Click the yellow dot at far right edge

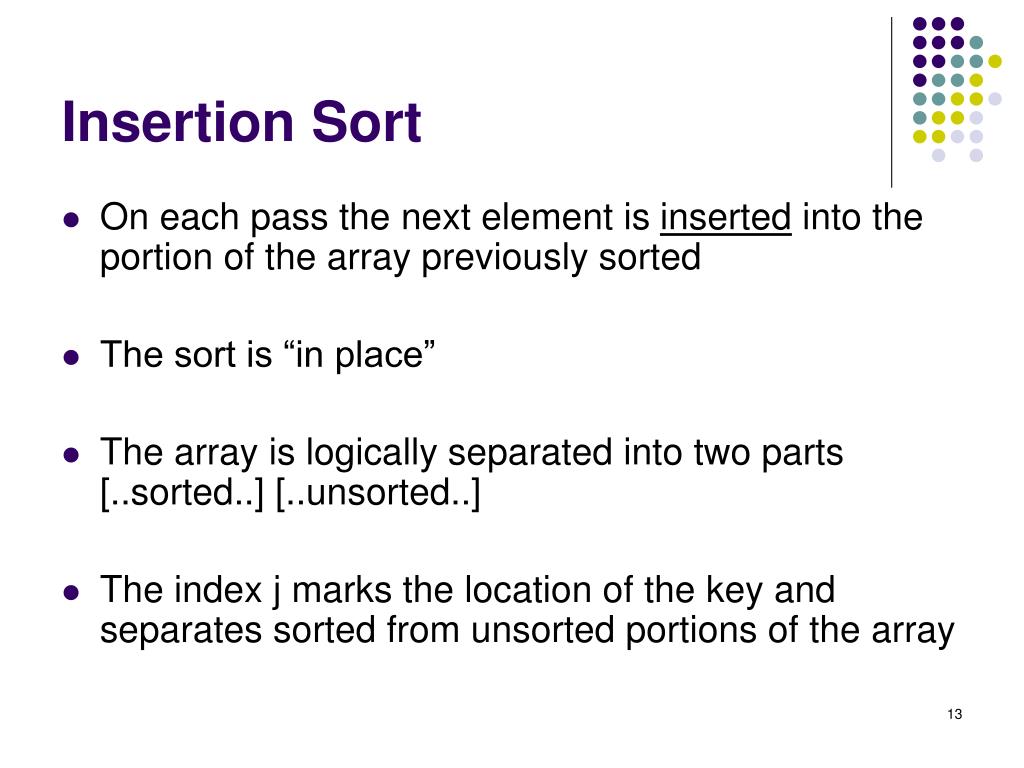click(x=995, y=61)
